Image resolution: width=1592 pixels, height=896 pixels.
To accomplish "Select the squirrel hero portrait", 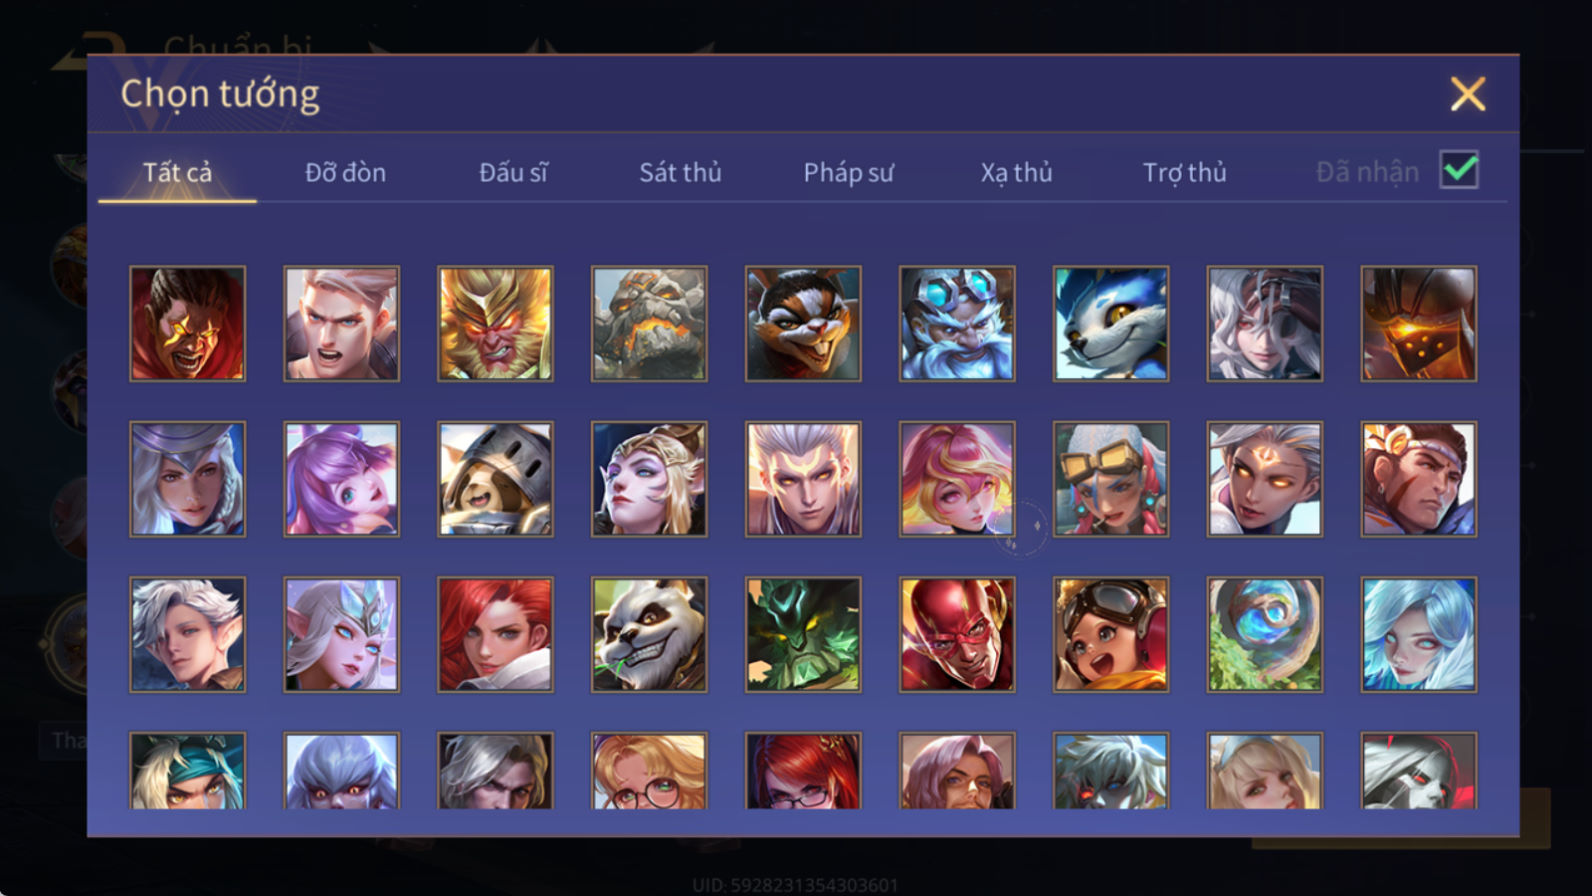I will click(803, 323).
